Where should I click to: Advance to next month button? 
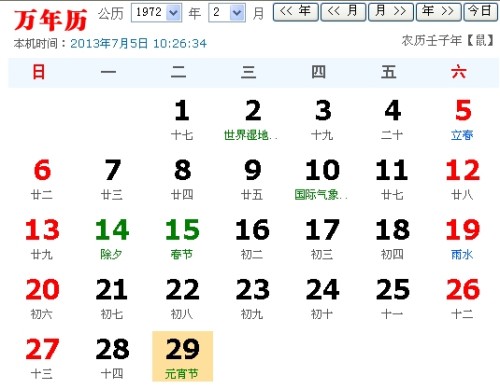point(391,12)
